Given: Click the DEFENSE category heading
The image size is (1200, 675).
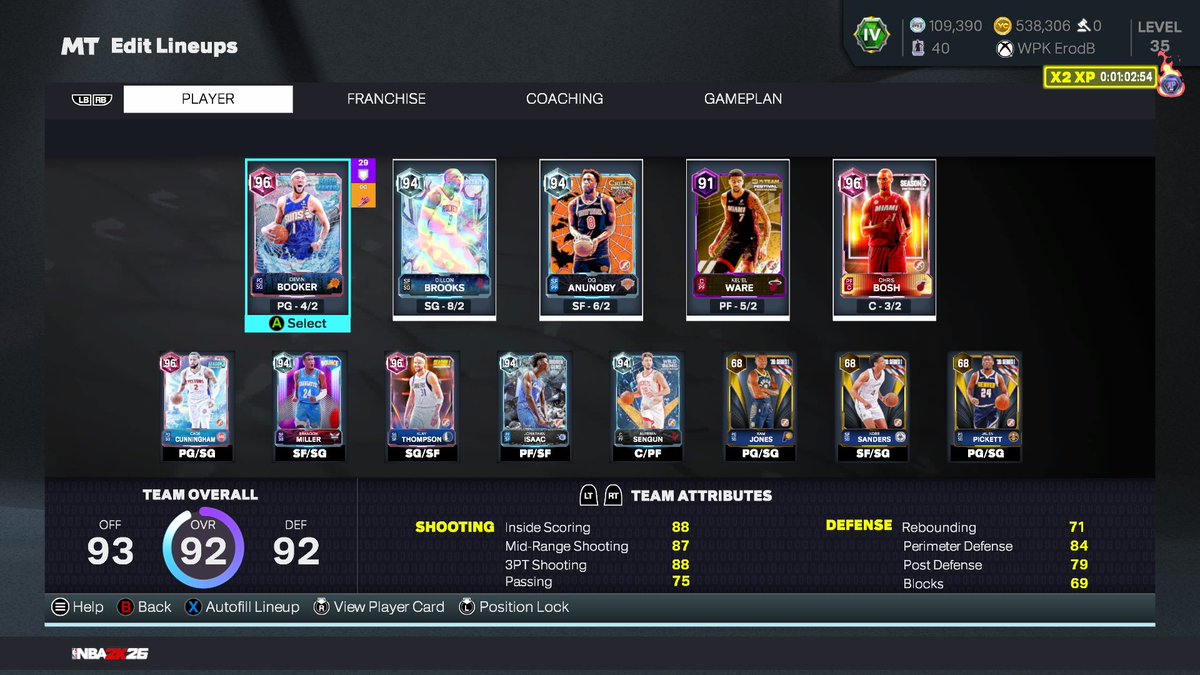Looking at the screenshot, I should tap(859, 525).
